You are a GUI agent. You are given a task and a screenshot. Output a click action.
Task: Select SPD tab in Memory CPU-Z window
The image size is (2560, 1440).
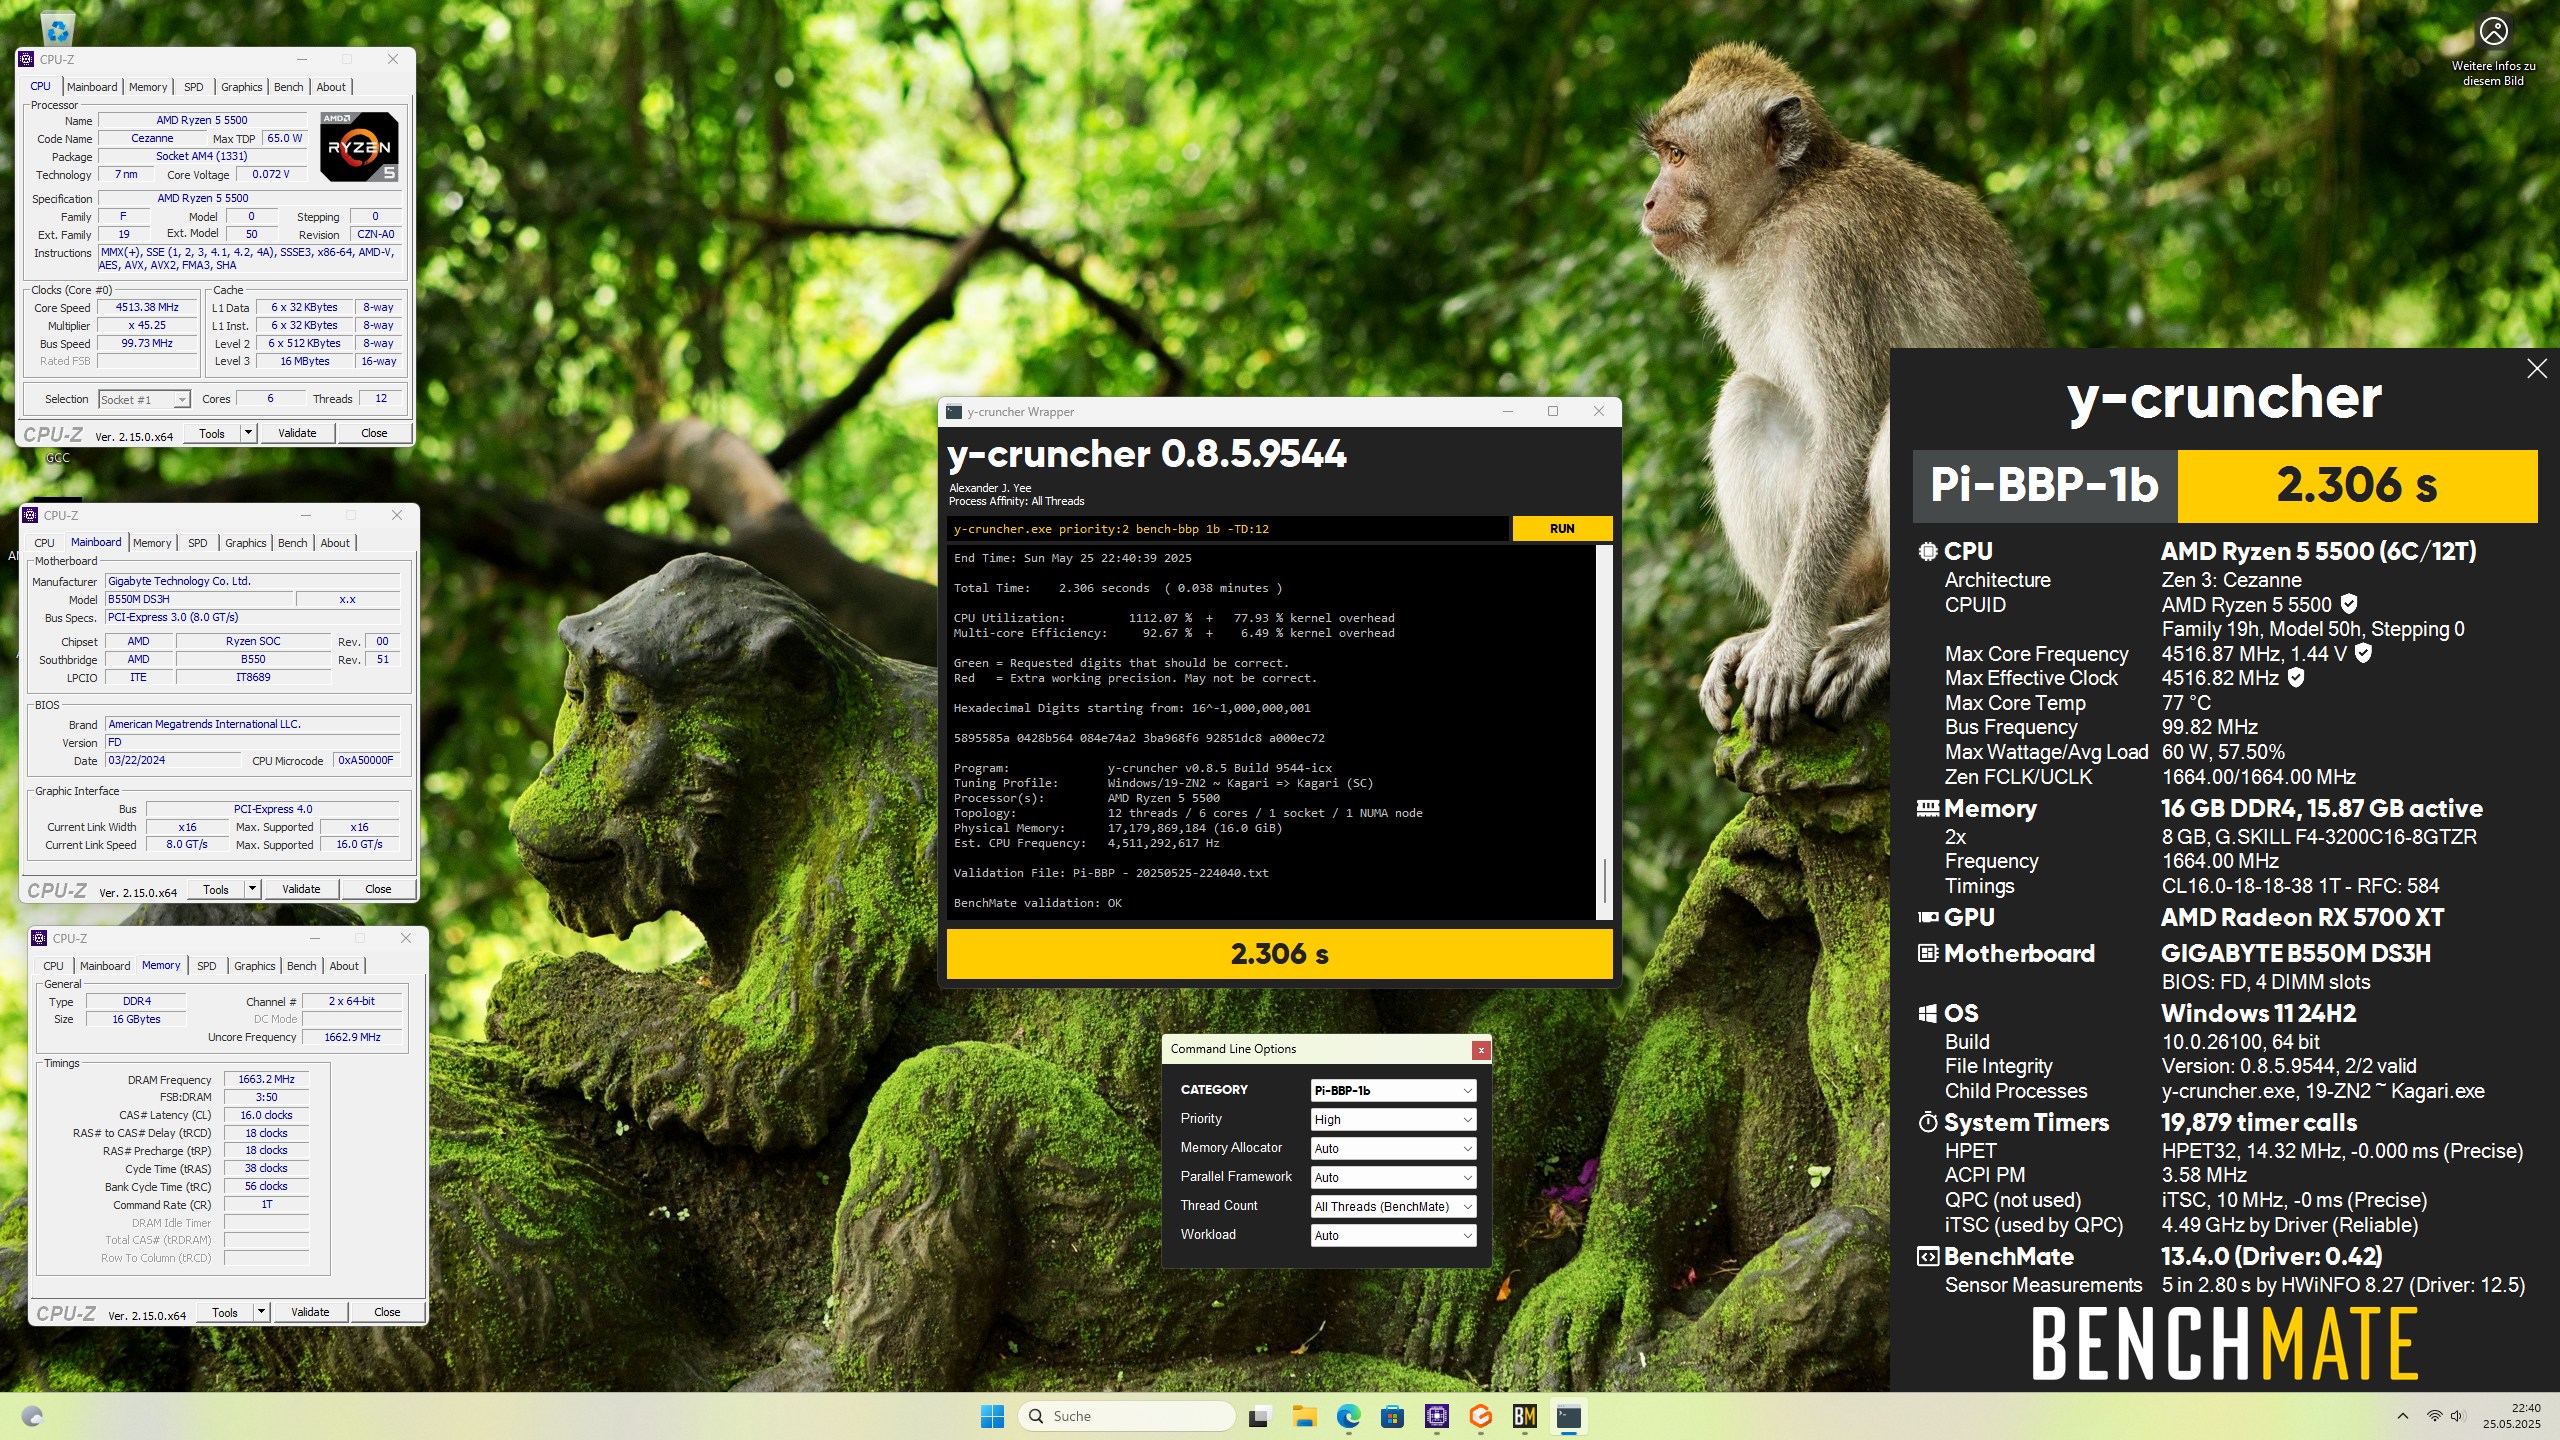pyautogui.click(x=207, y=966)
